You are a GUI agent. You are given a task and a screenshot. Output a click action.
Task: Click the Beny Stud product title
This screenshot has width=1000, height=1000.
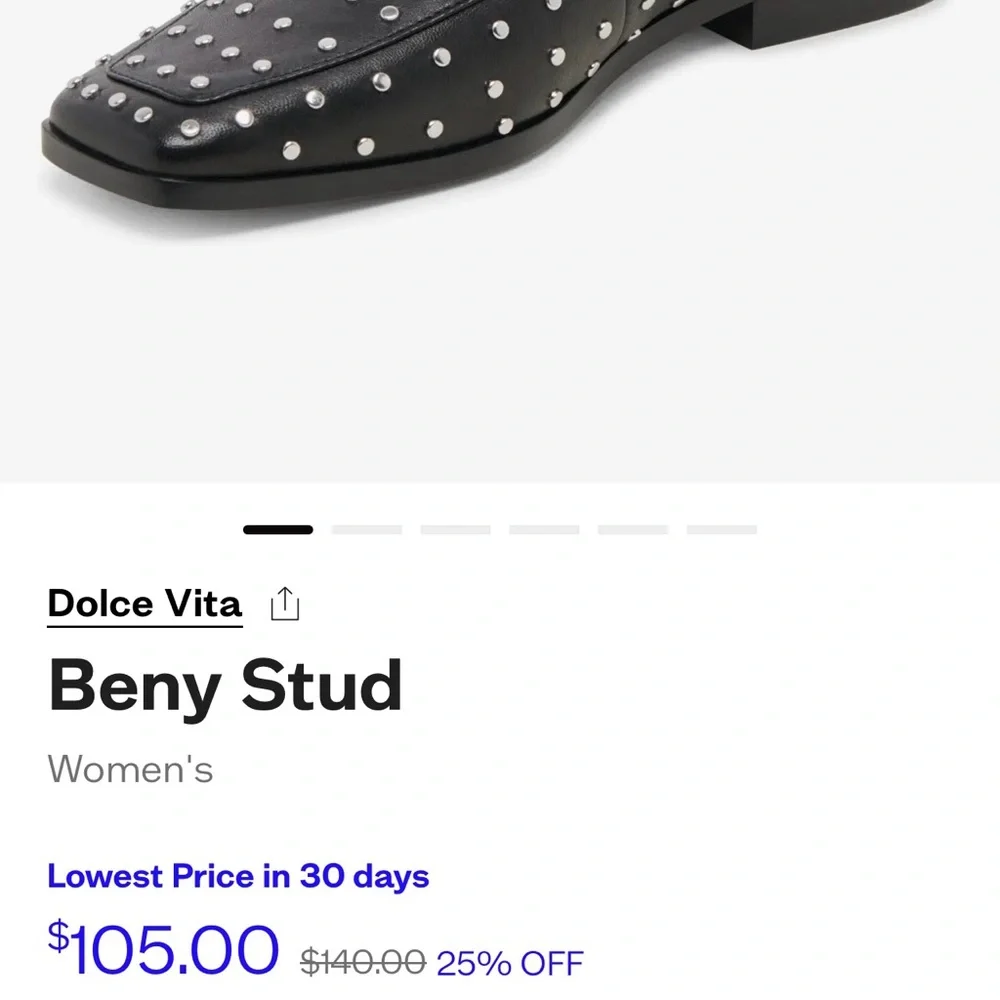[x=225, y=688]
